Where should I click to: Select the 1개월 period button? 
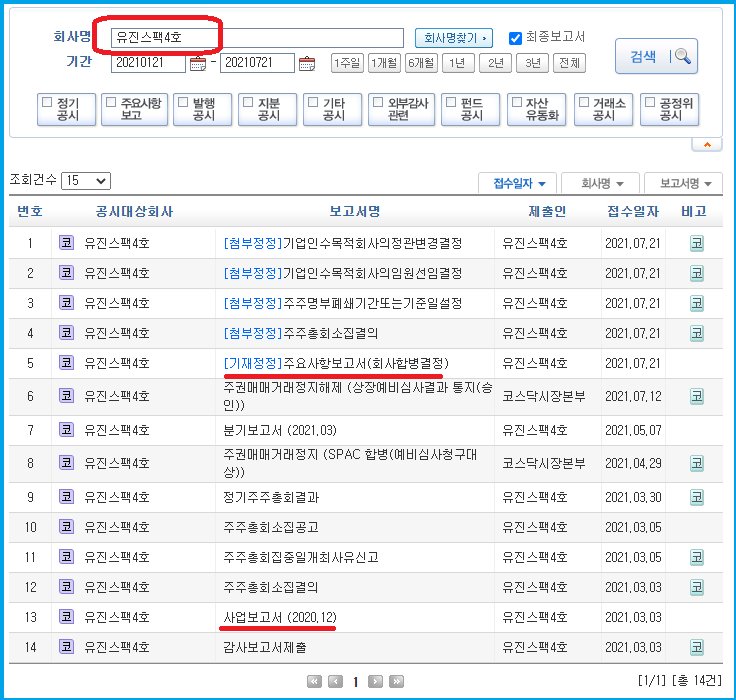(384, 63)
